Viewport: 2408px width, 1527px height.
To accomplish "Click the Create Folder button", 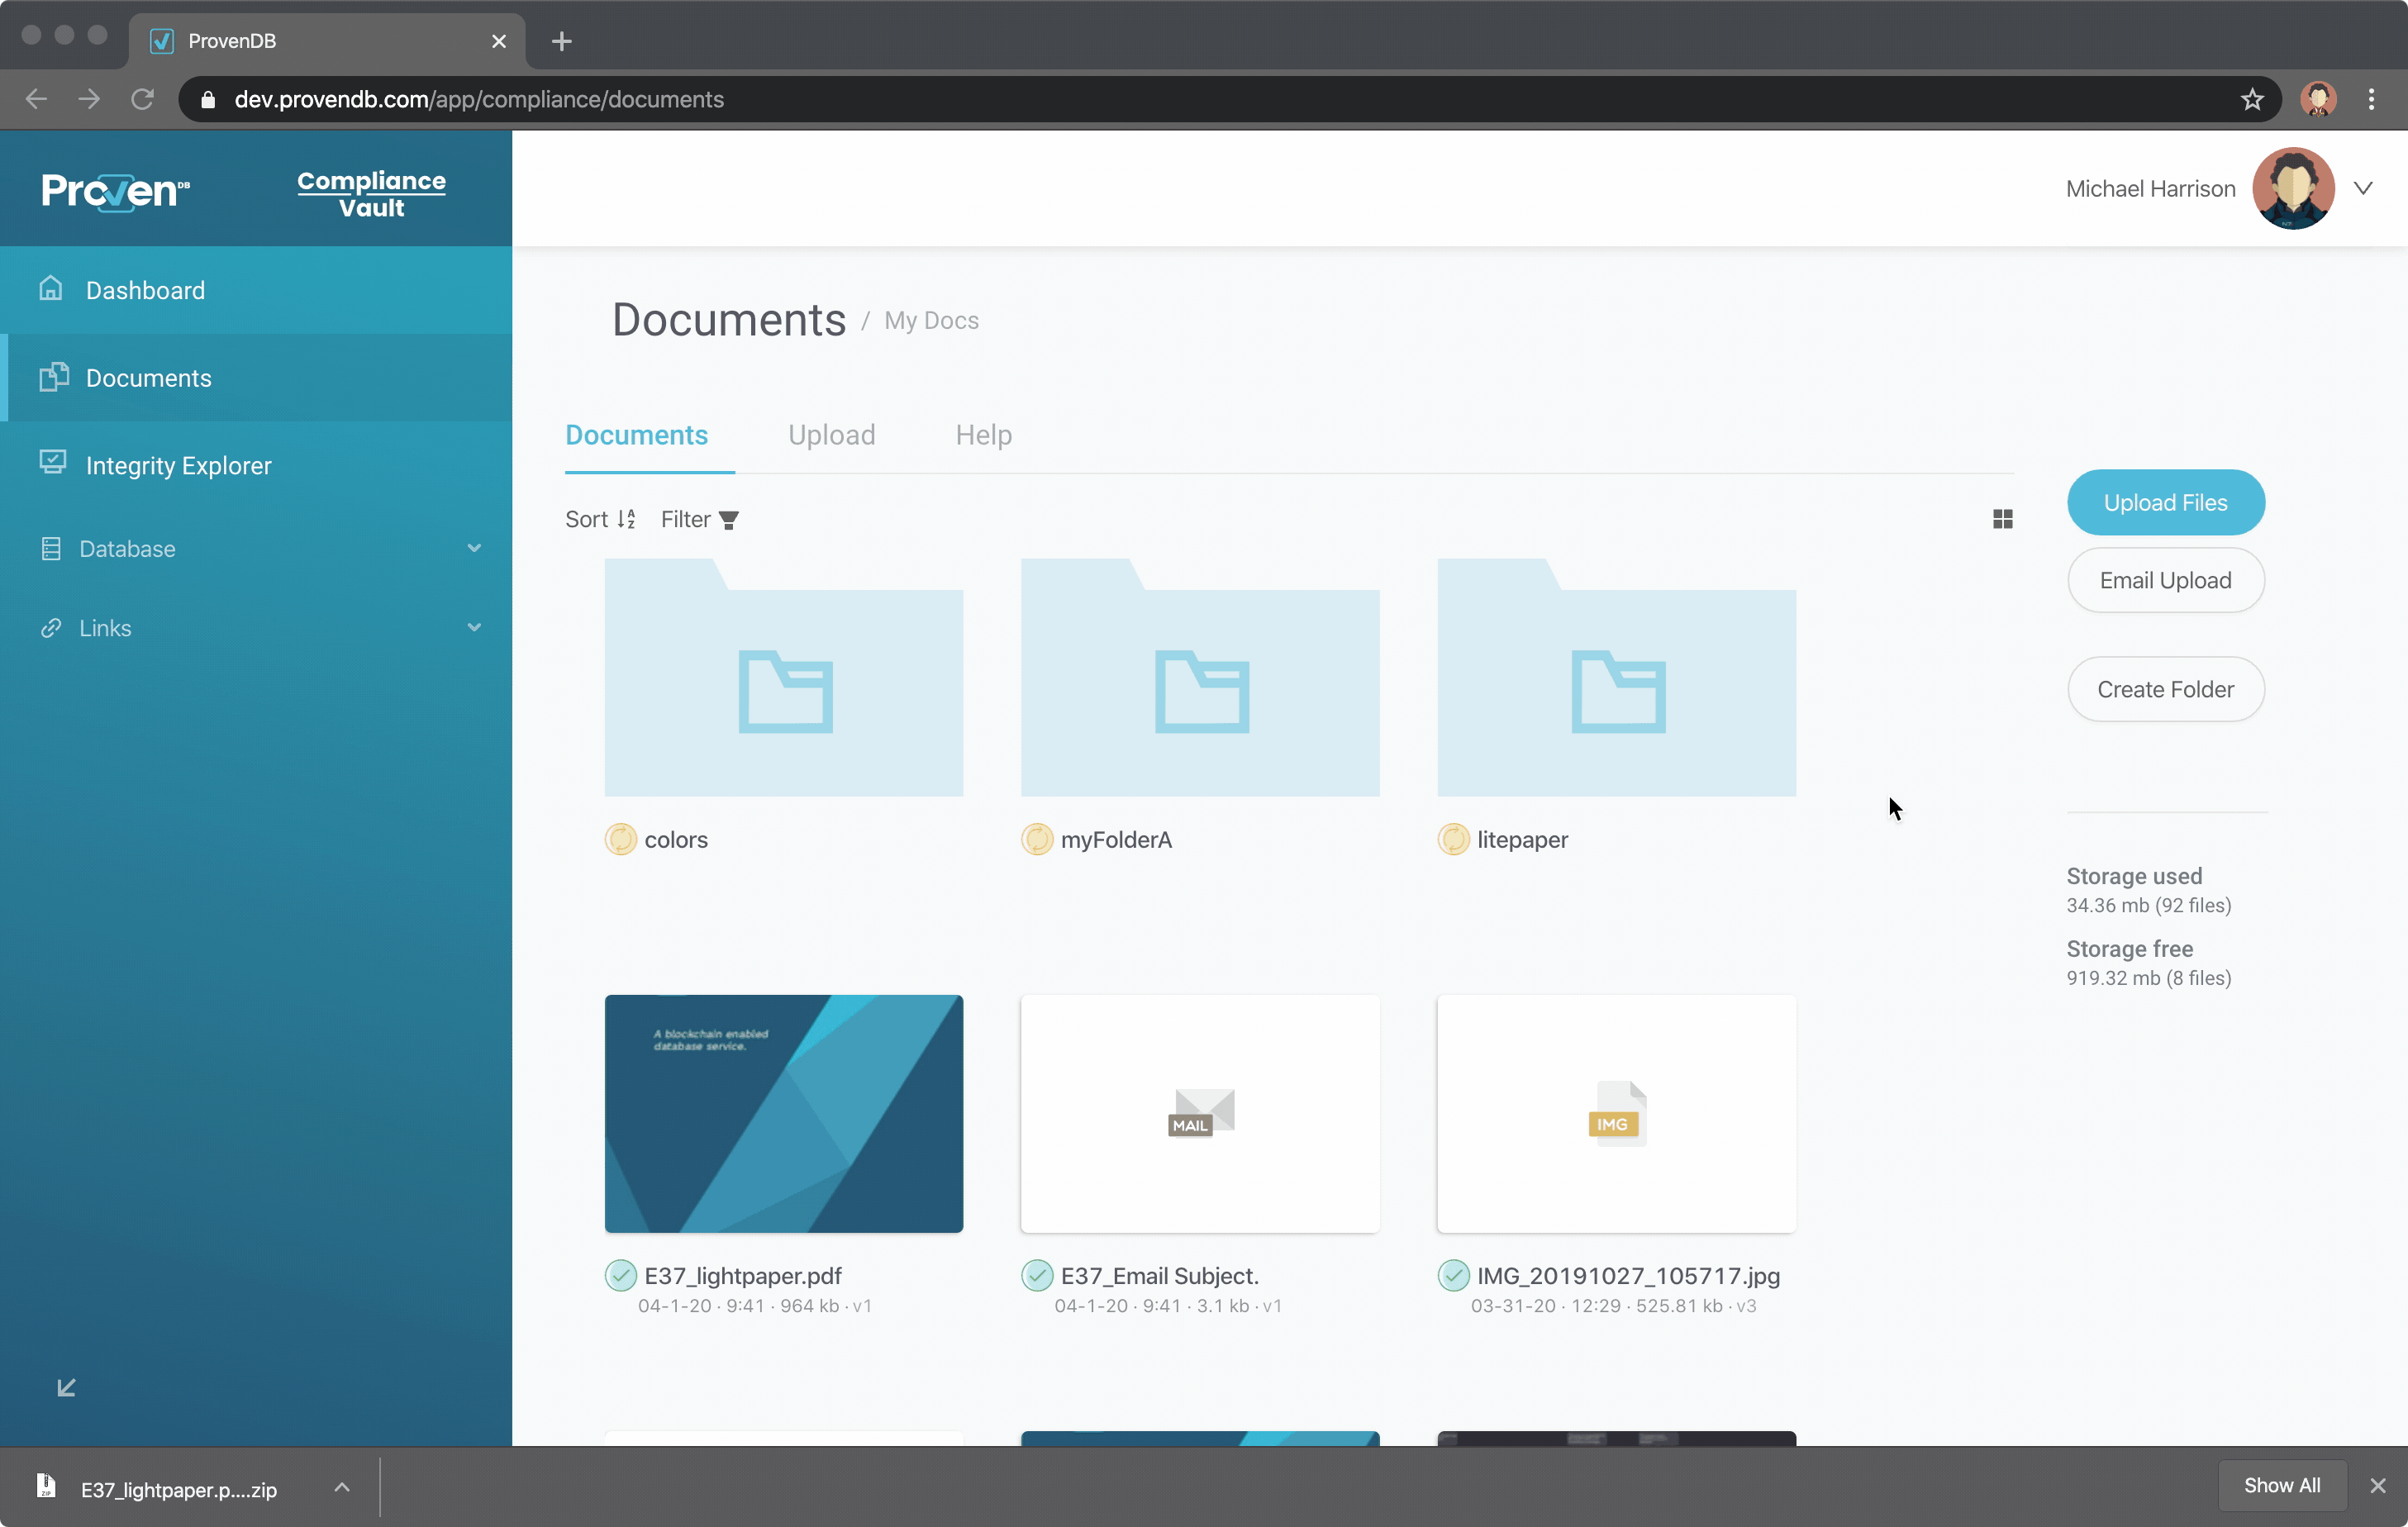I will click(x=2165, y=689).
